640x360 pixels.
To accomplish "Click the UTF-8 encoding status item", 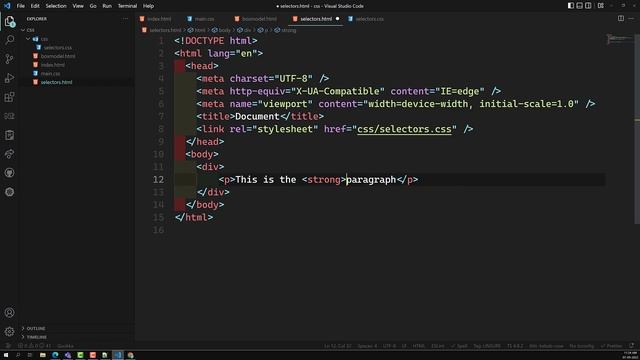I will [389, 346].
